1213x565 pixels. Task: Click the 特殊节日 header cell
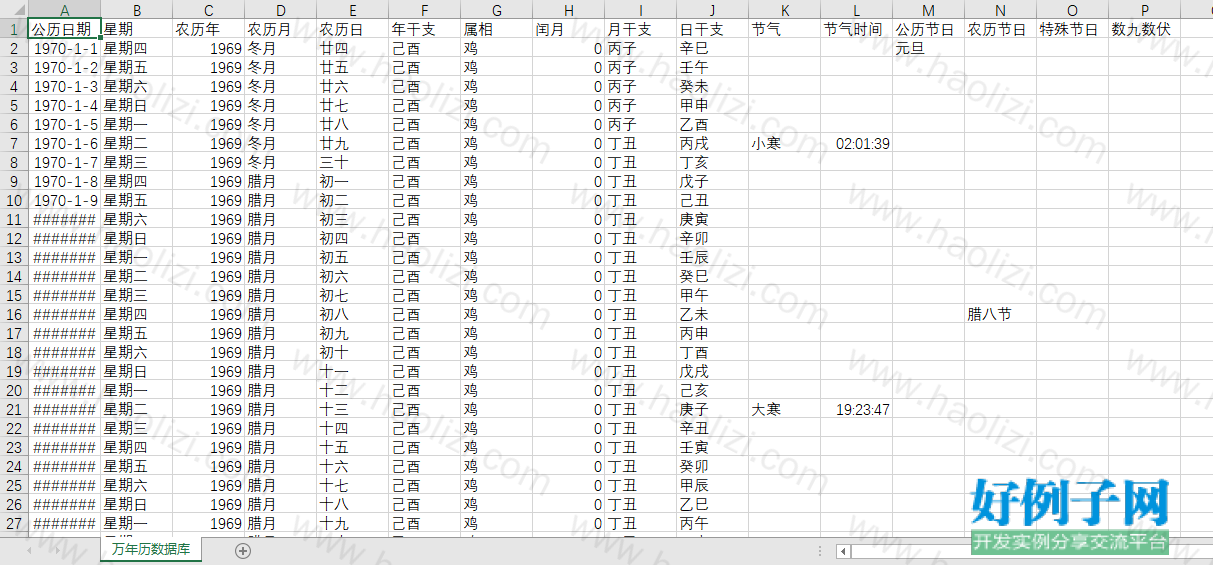click(x=1073, y=29)
